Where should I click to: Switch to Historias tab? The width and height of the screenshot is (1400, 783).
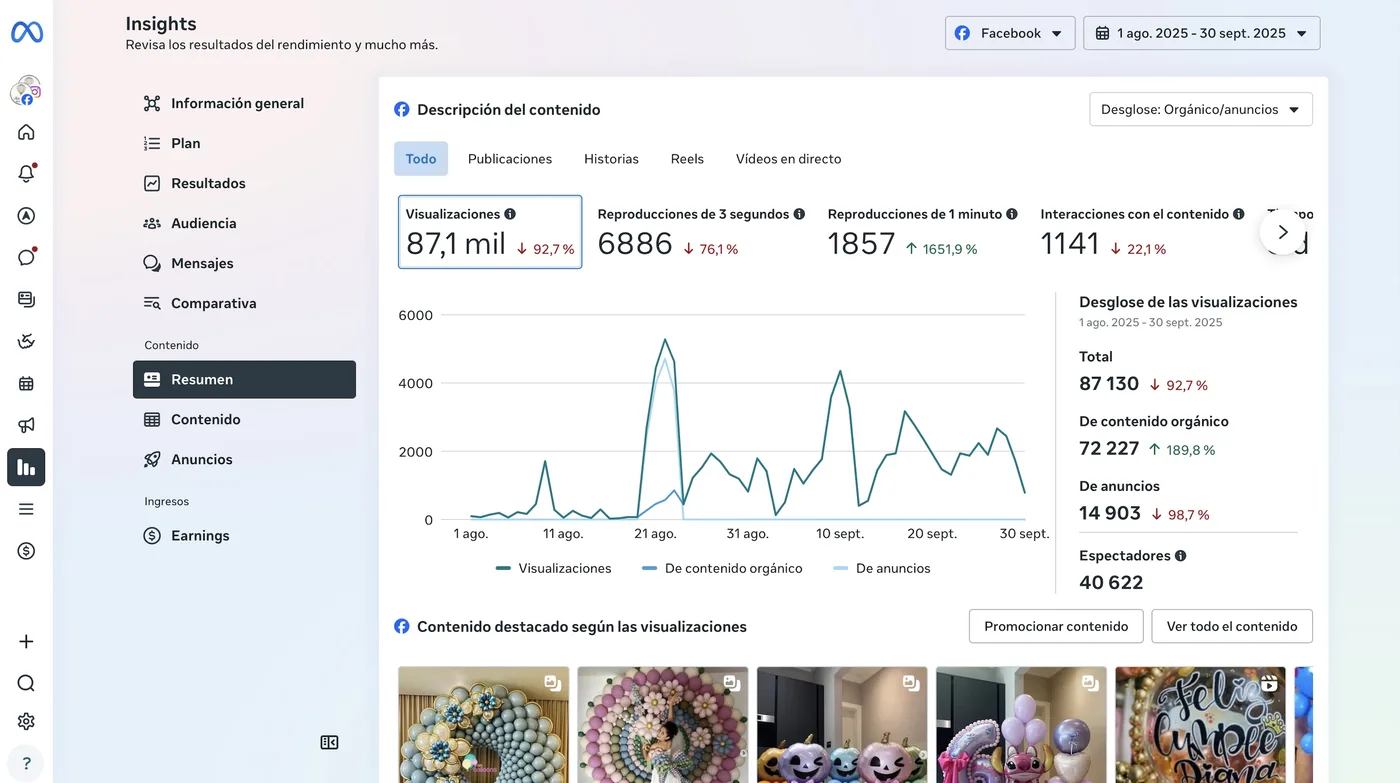(611, 159)
